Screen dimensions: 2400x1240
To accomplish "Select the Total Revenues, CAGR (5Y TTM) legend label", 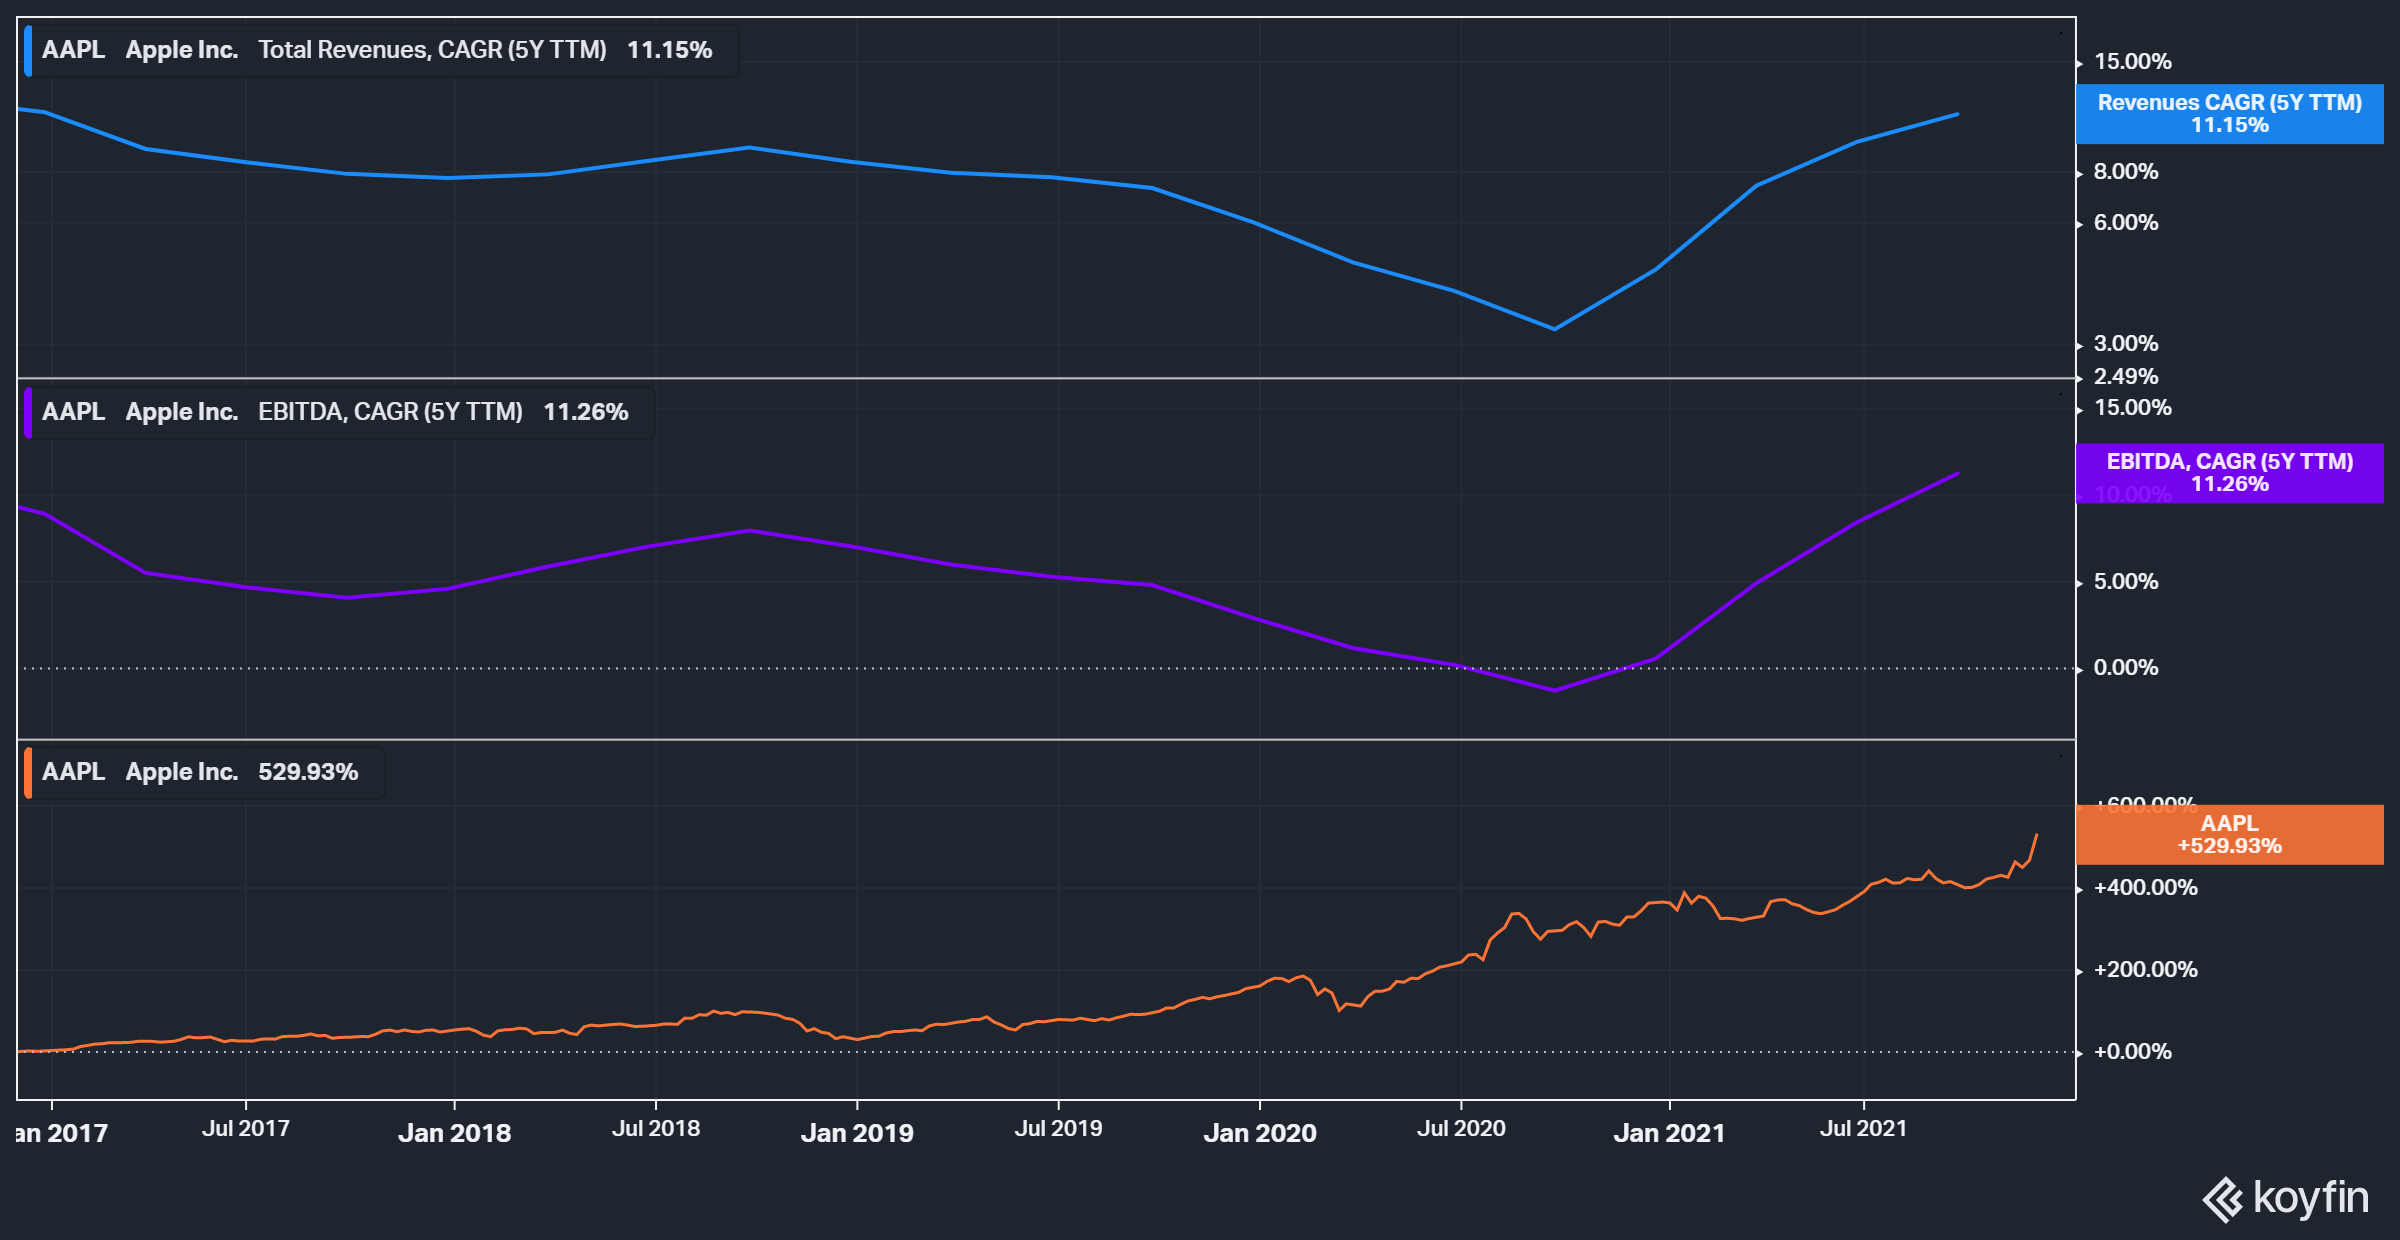I will tap(432, 50).
